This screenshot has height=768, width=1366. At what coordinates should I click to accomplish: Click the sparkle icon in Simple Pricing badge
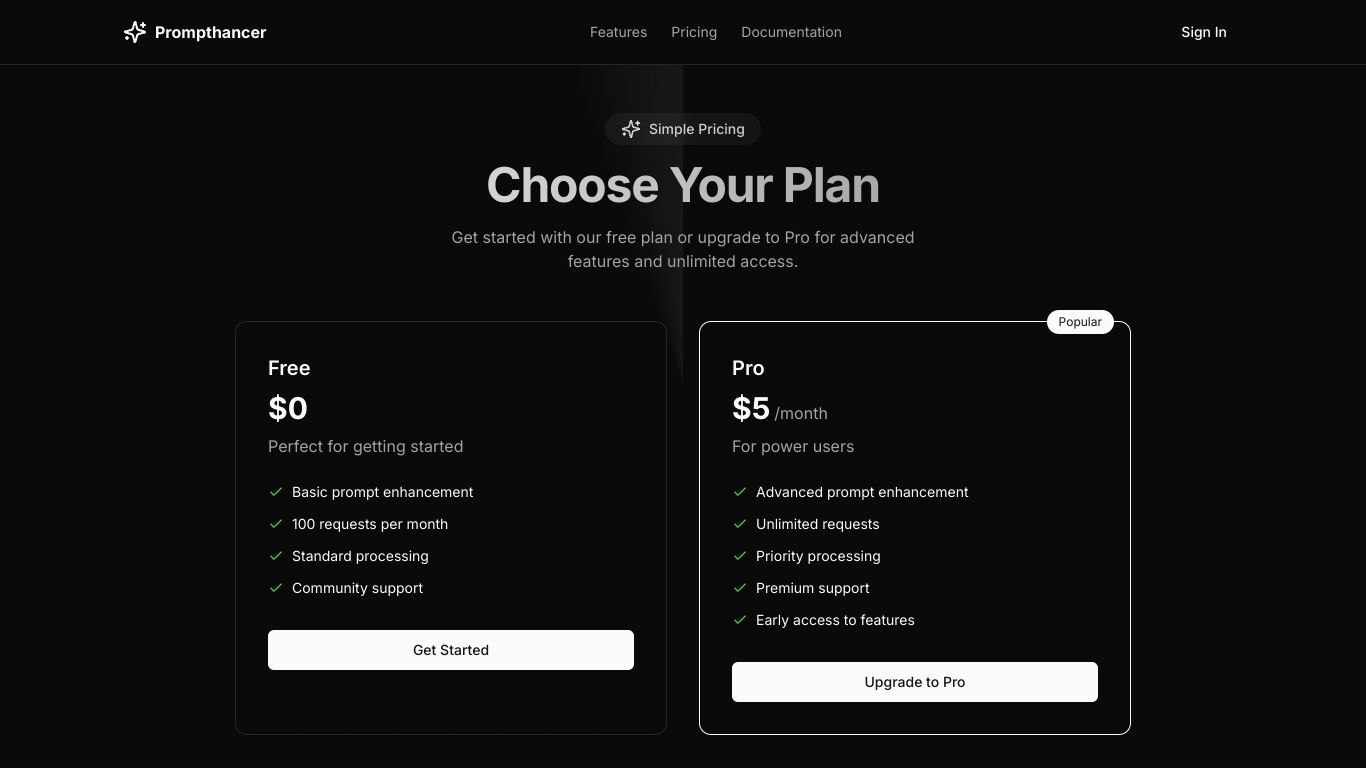click(631, 129)
